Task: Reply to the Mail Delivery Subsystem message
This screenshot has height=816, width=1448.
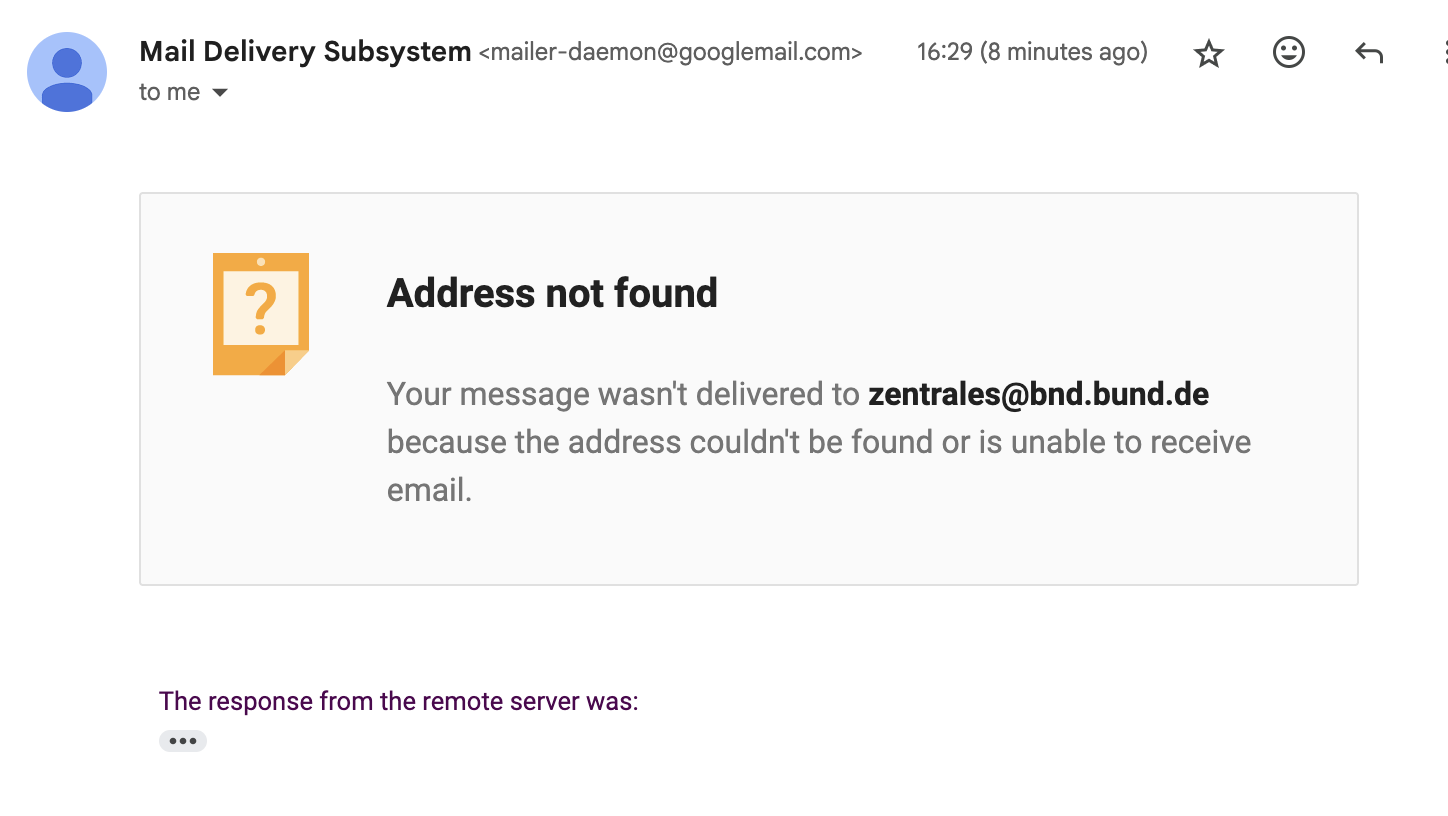Action: click(x=1368, y=53)
